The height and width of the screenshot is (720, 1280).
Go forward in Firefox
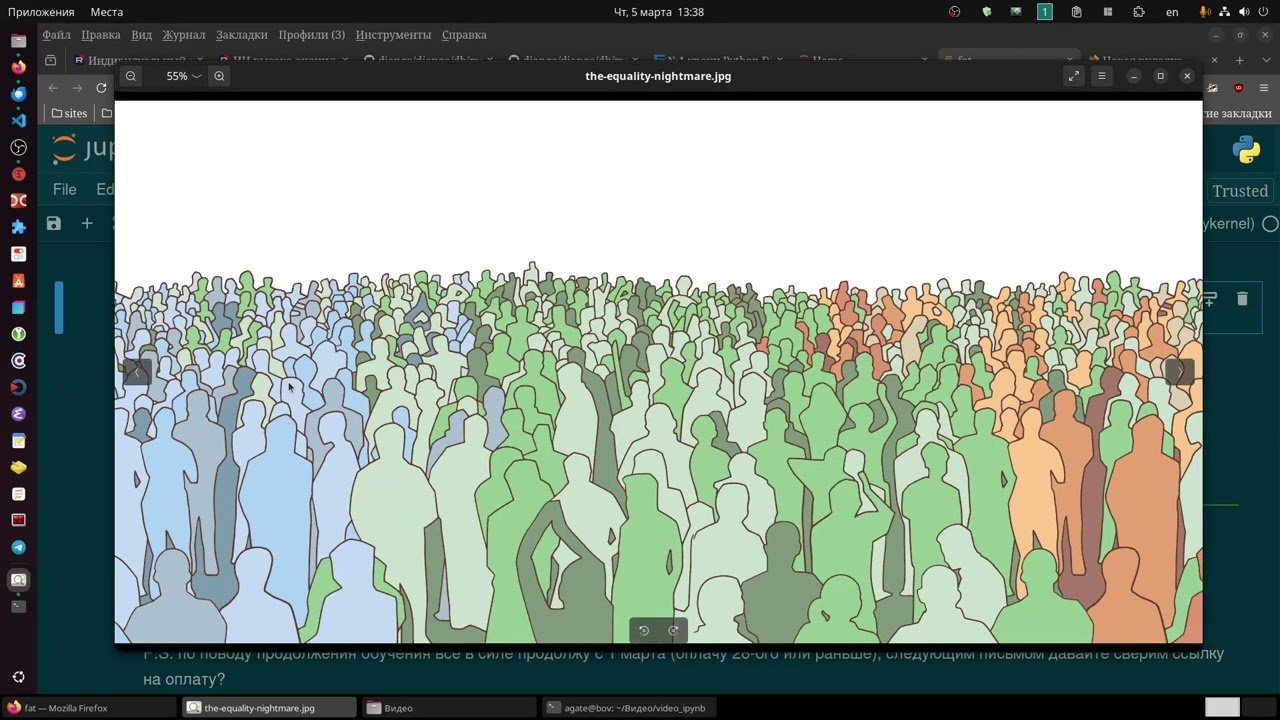pos(77,88)
